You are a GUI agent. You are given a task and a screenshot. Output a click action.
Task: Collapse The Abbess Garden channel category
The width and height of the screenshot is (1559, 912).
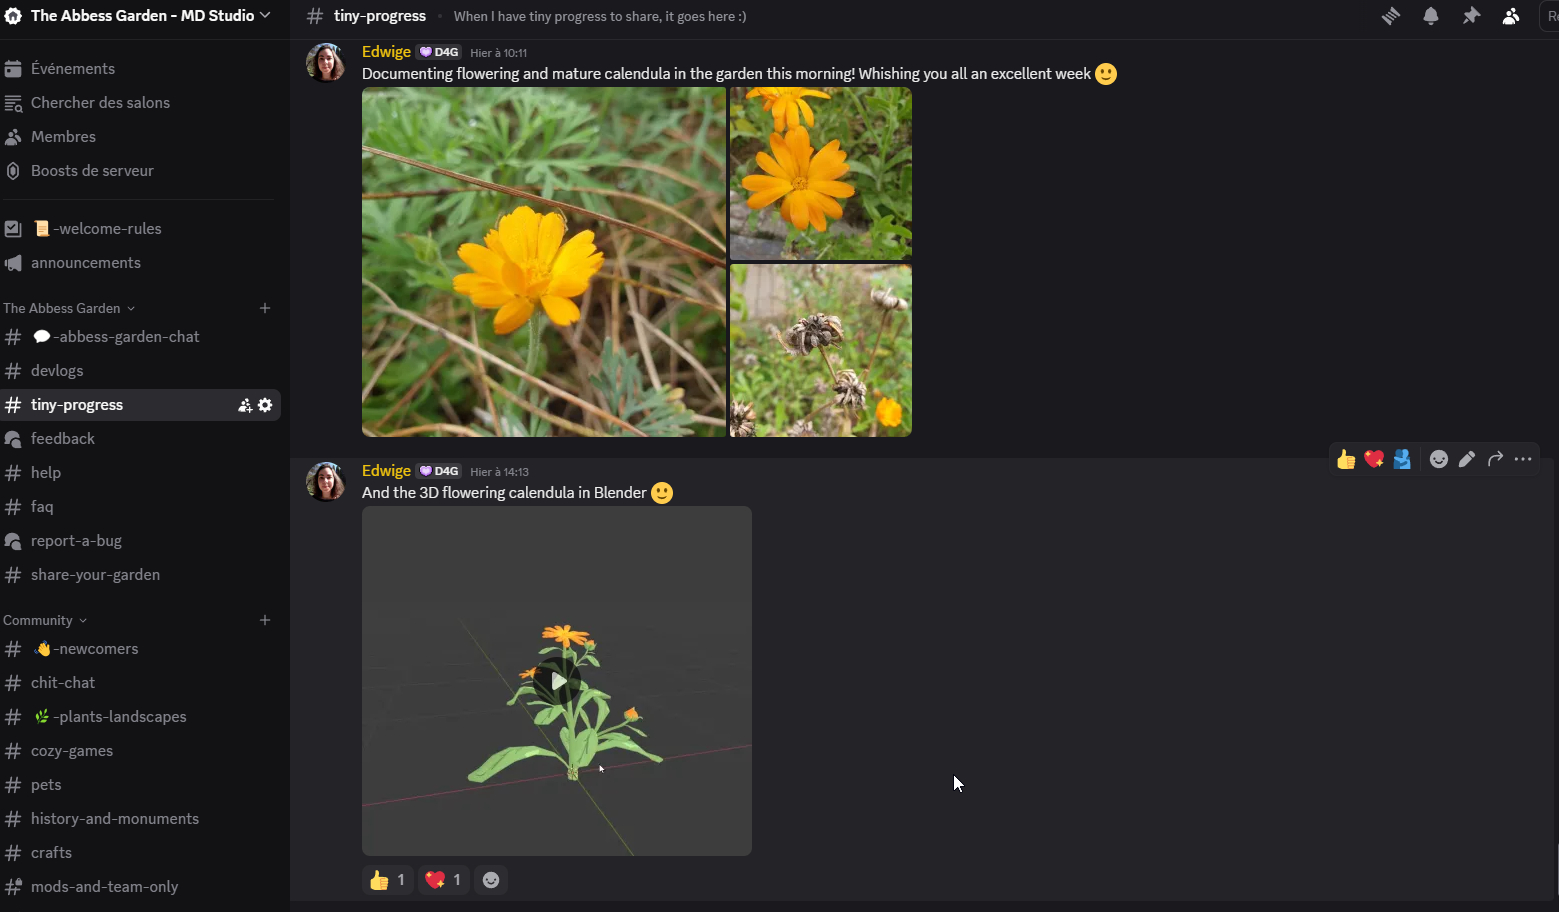point(68,308)
